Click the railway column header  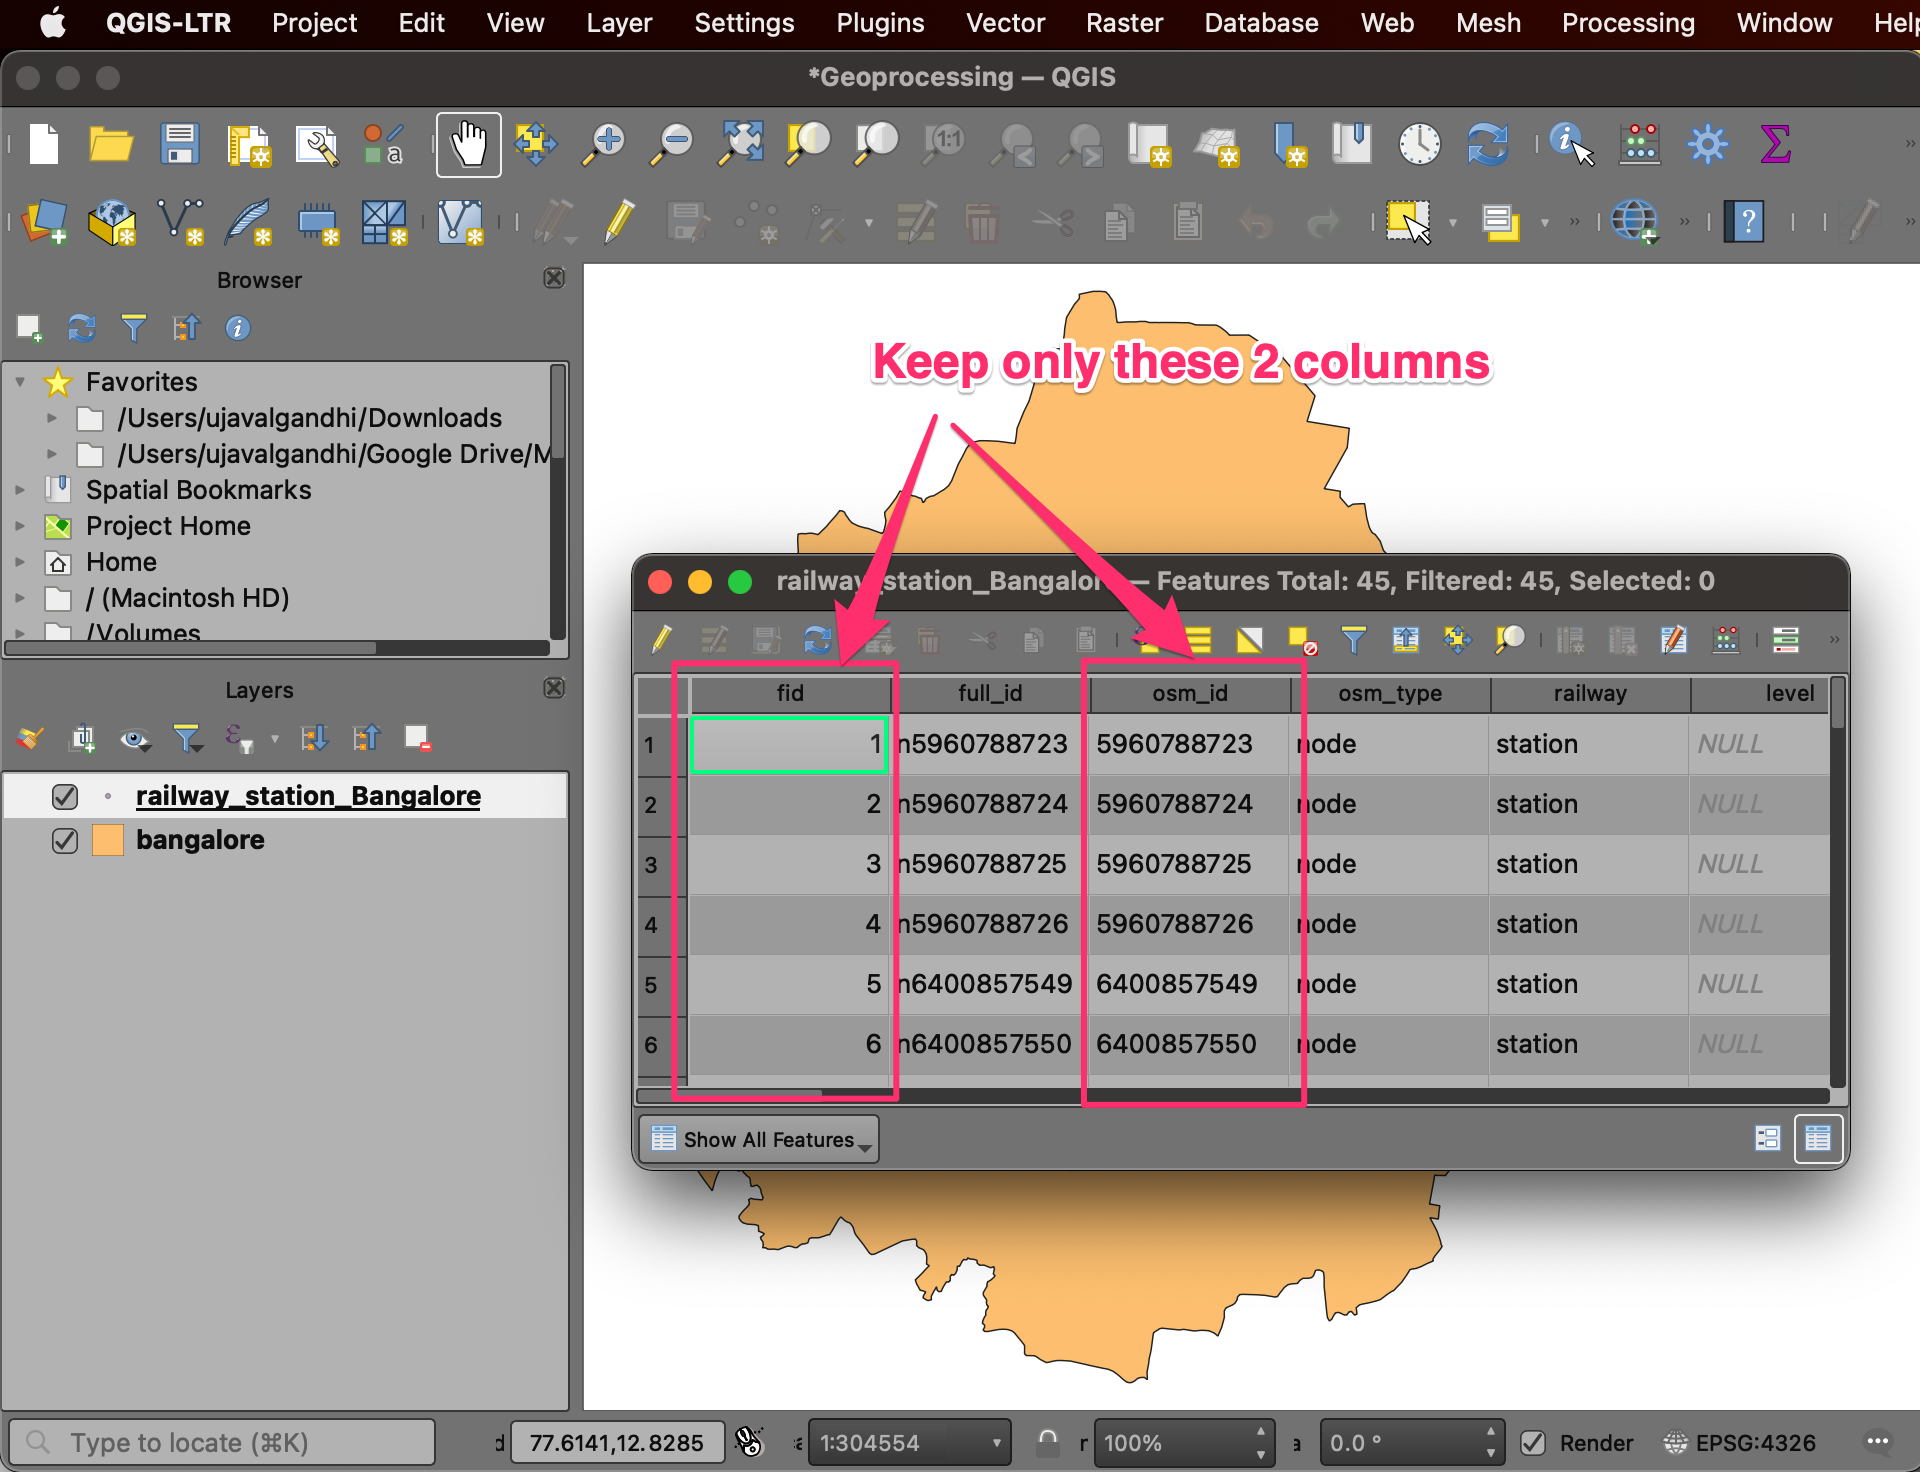(1590, 693)
